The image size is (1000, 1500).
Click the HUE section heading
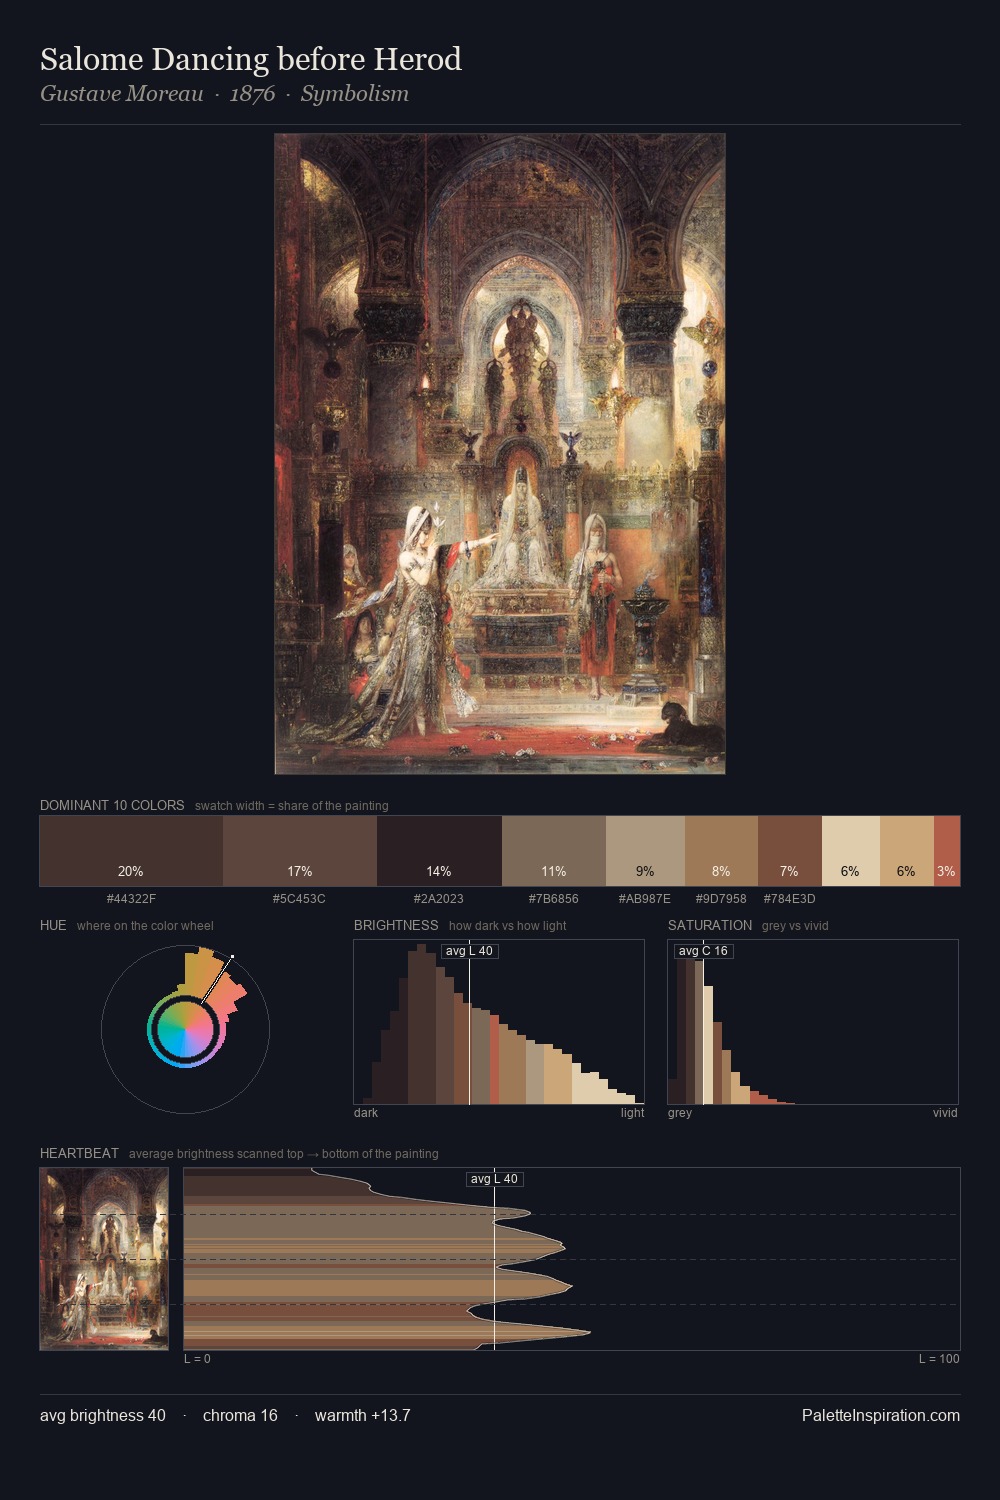coord(53,925)
